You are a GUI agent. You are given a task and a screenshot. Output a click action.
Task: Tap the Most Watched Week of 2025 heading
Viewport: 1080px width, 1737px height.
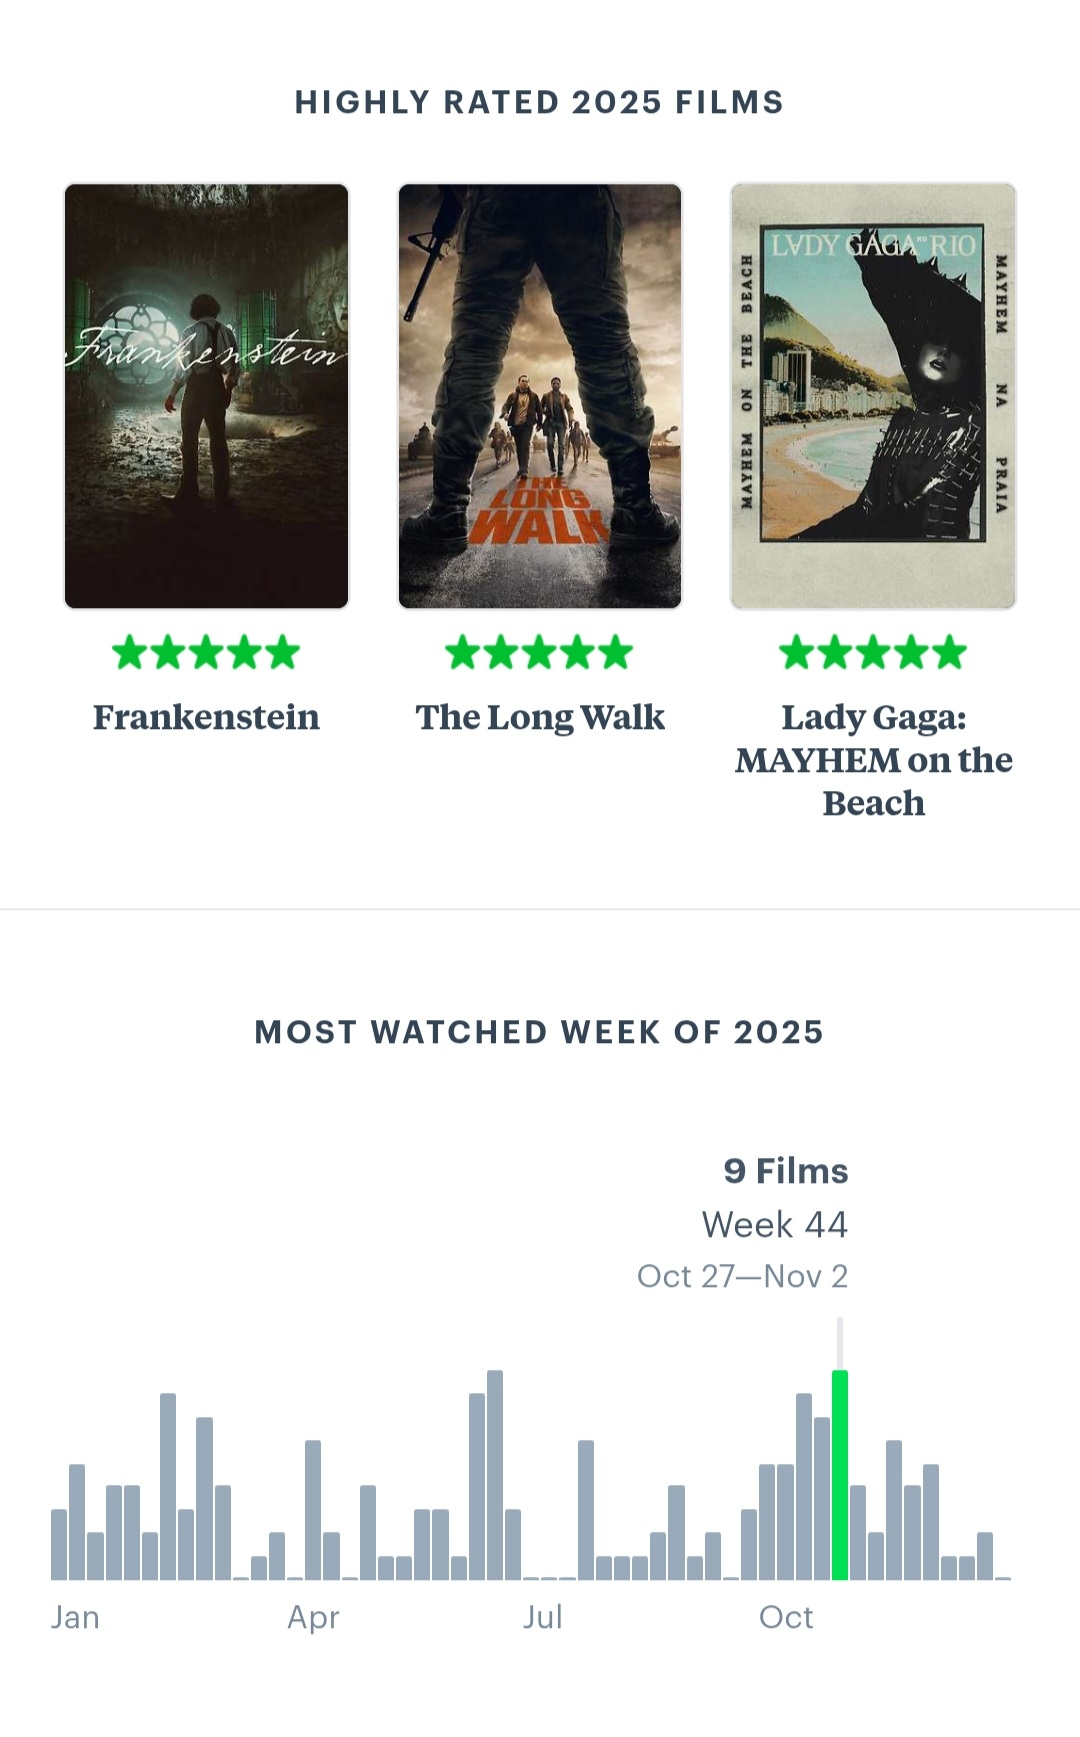click(539, 1032)
